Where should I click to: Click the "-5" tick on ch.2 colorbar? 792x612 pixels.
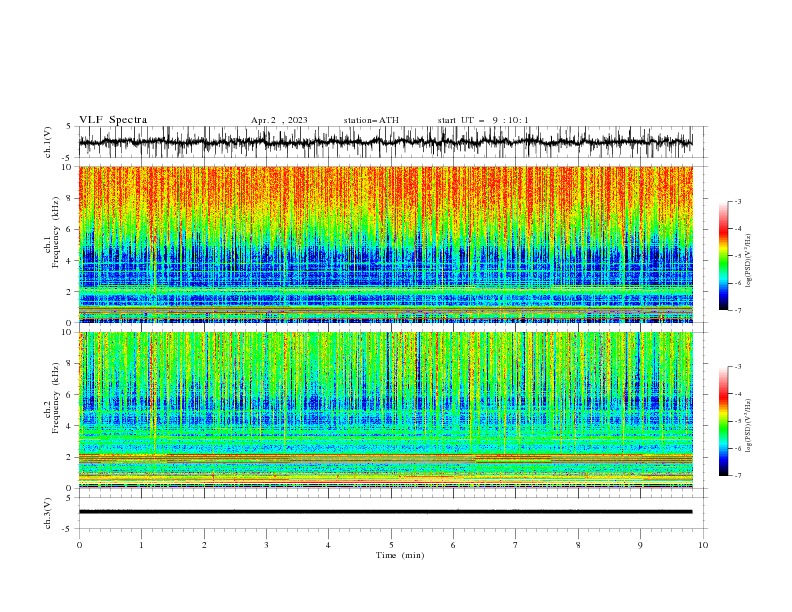point(737,421)
